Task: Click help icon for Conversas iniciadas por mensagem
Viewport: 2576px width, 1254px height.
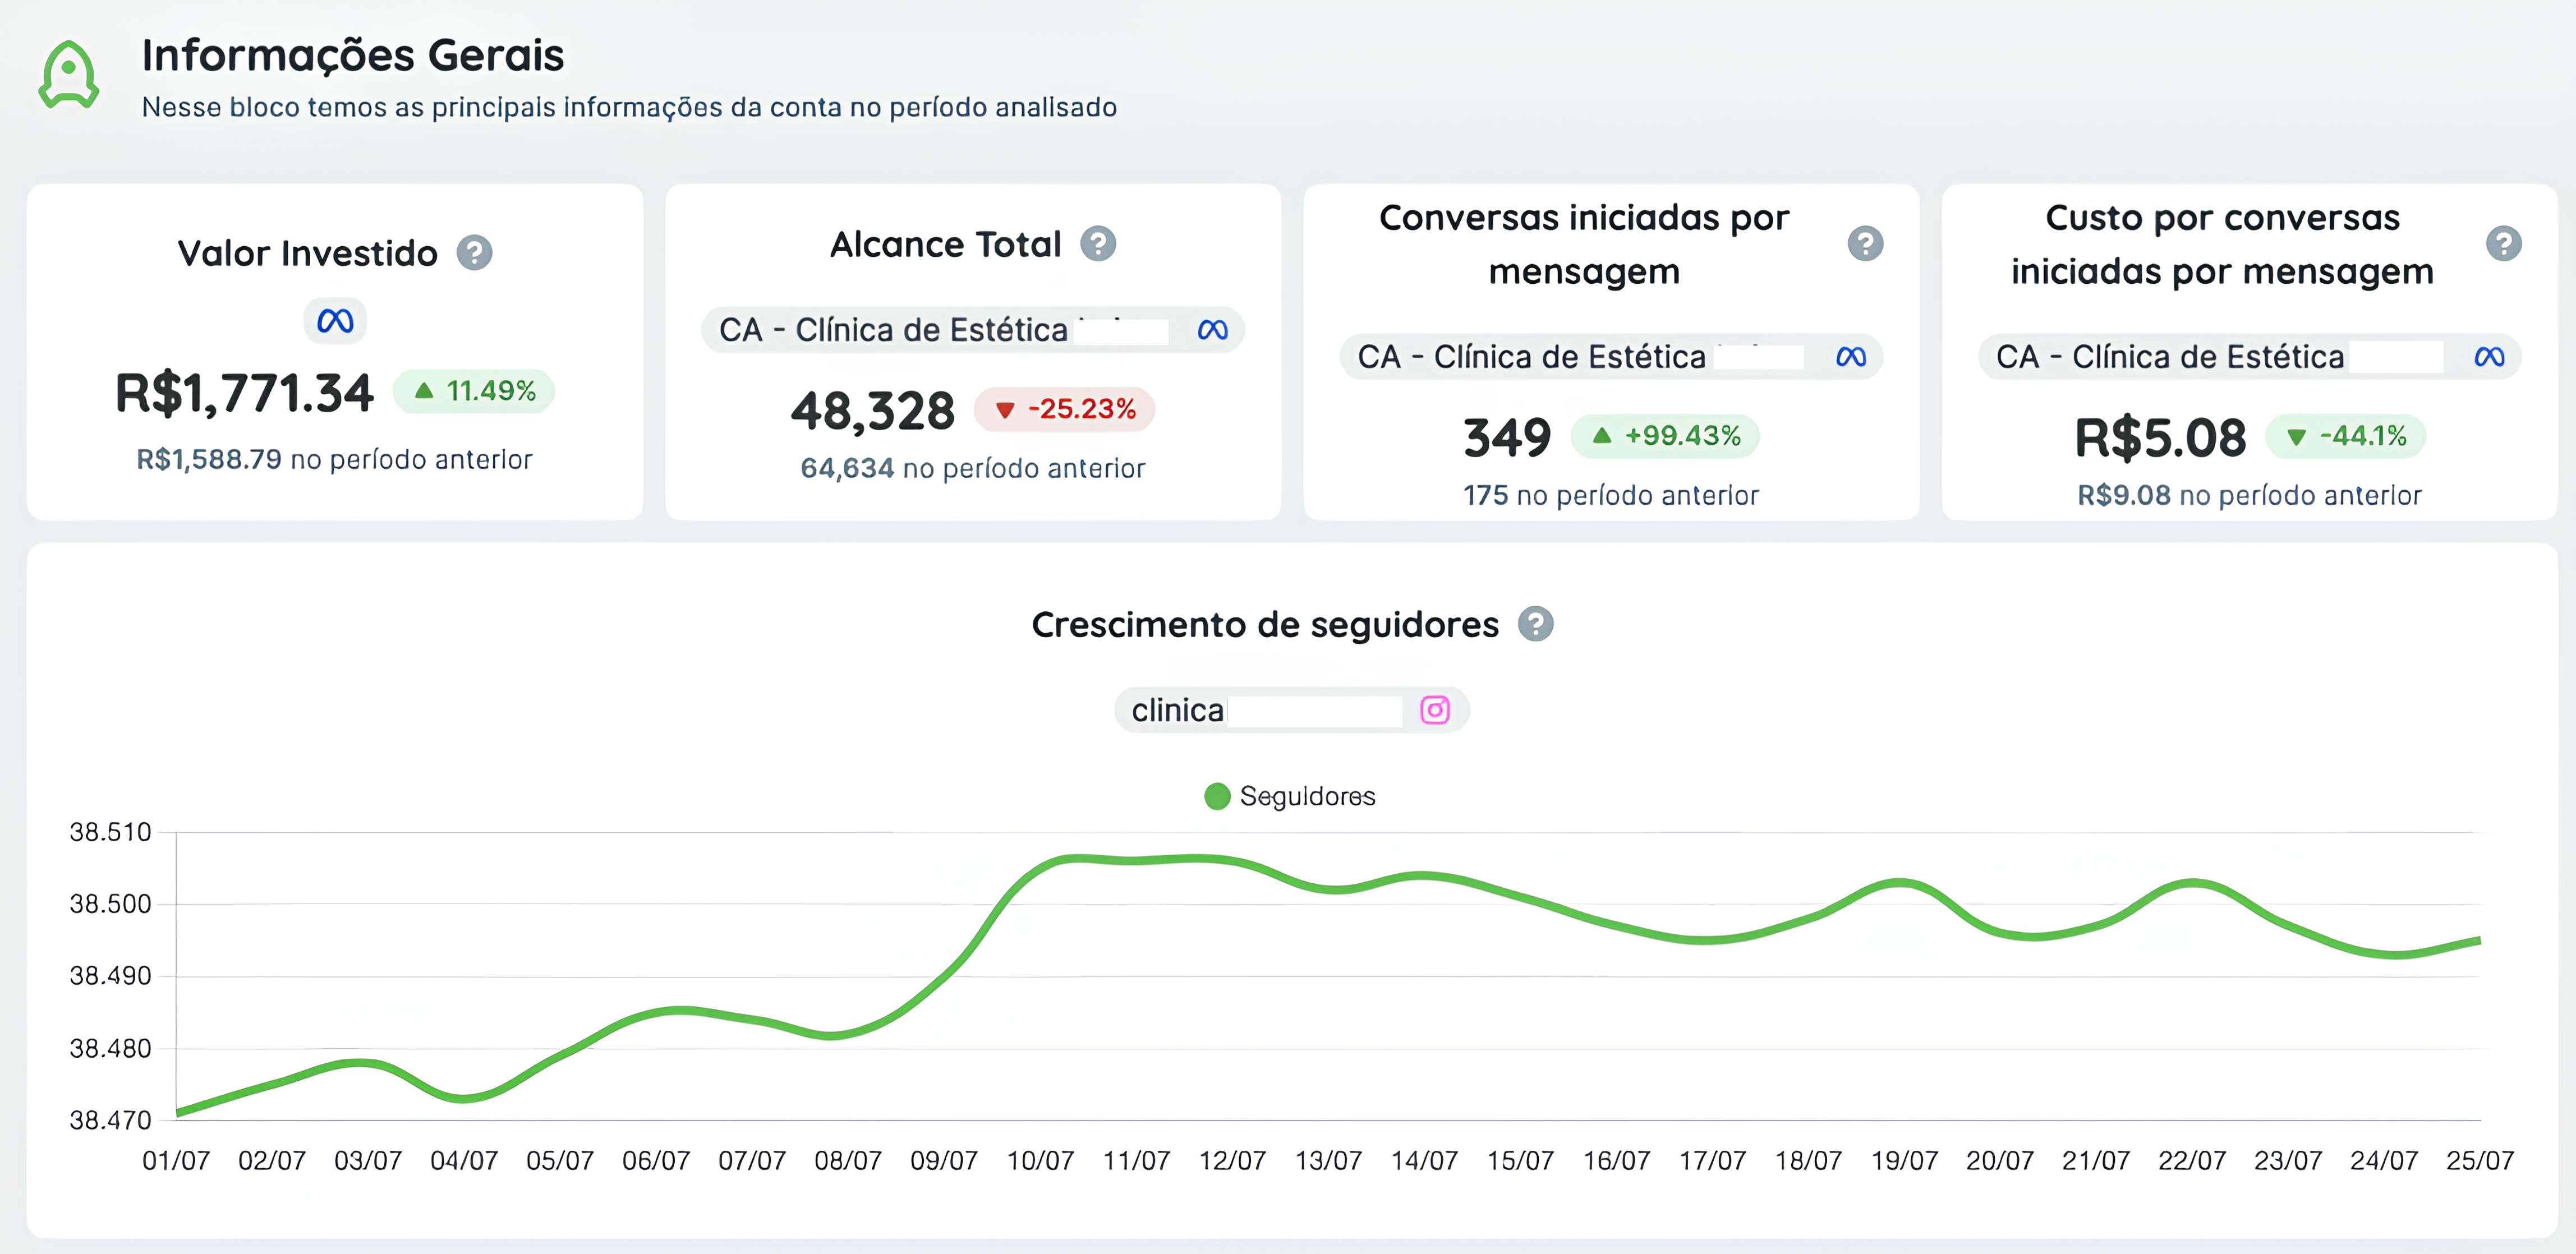Action: tap(1865, 244)
